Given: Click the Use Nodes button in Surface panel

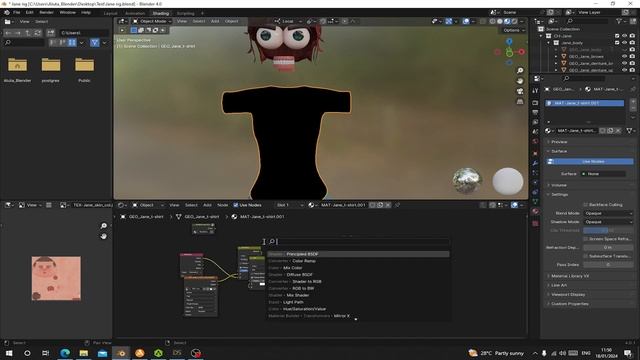Looking at the screenshot, I should (590, 162).
